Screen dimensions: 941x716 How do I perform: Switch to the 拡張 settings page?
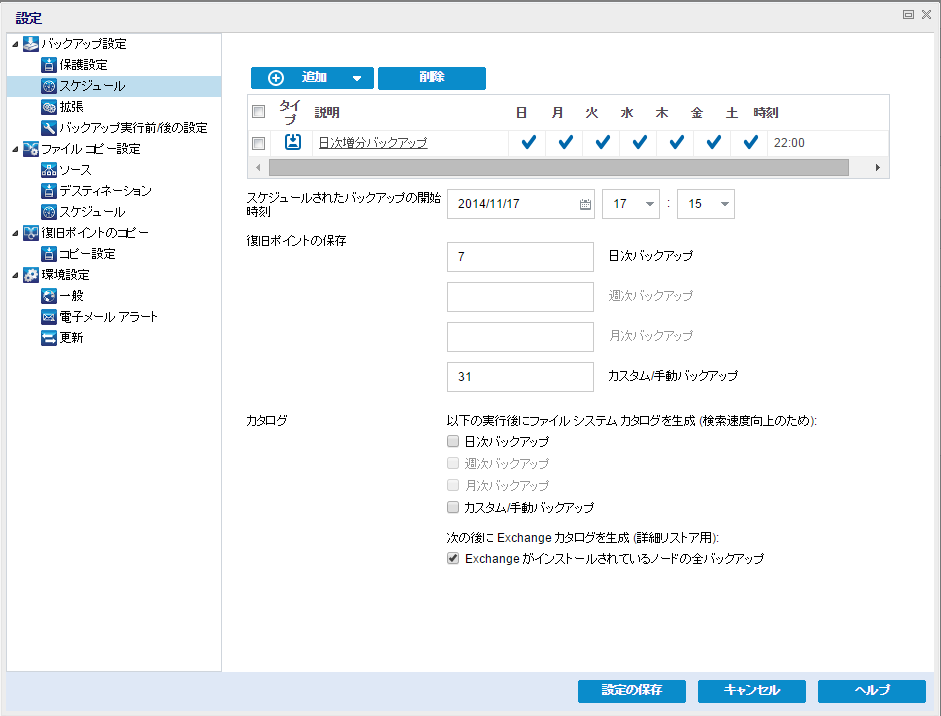coord(71,105)
